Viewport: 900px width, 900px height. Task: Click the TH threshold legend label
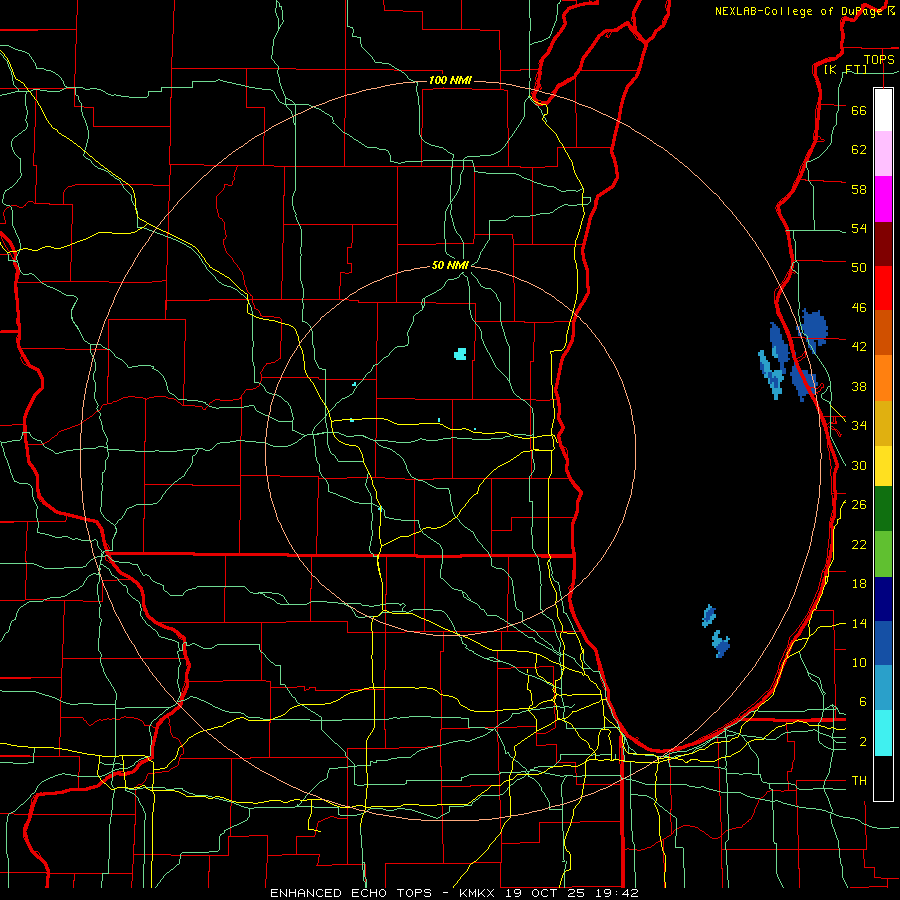pyautogui.click(x=859, y=780)
